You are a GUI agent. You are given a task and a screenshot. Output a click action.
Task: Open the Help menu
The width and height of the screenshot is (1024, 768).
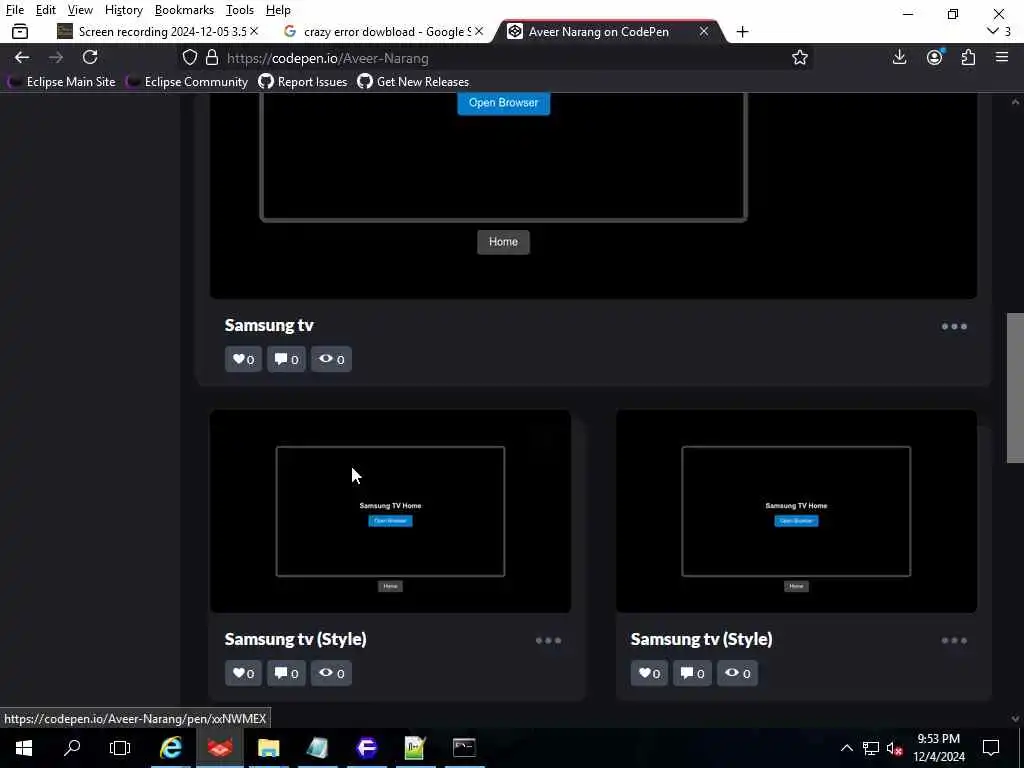point(278,10)
